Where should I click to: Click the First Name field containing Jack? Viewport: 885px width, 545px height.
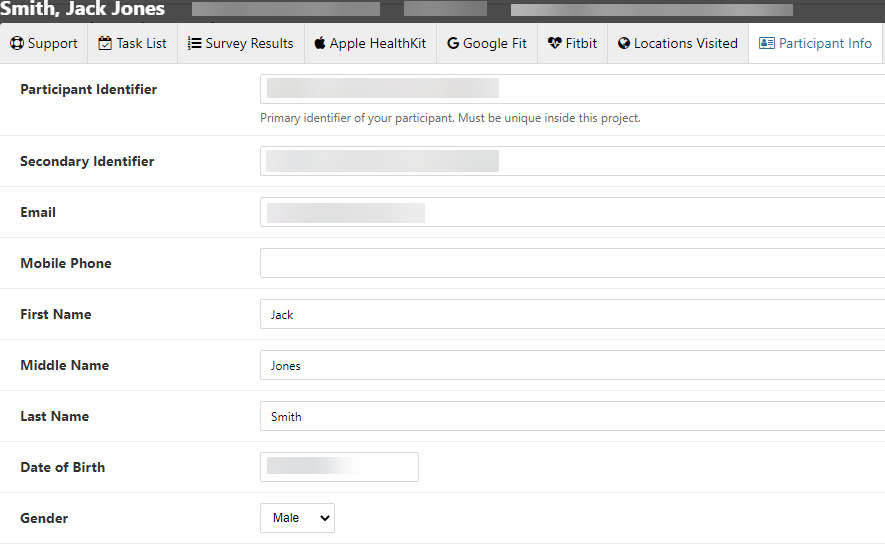pos(572,314)
